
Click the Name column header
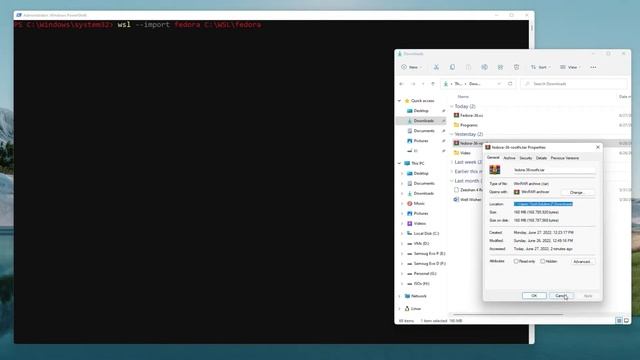coord(463,97)
